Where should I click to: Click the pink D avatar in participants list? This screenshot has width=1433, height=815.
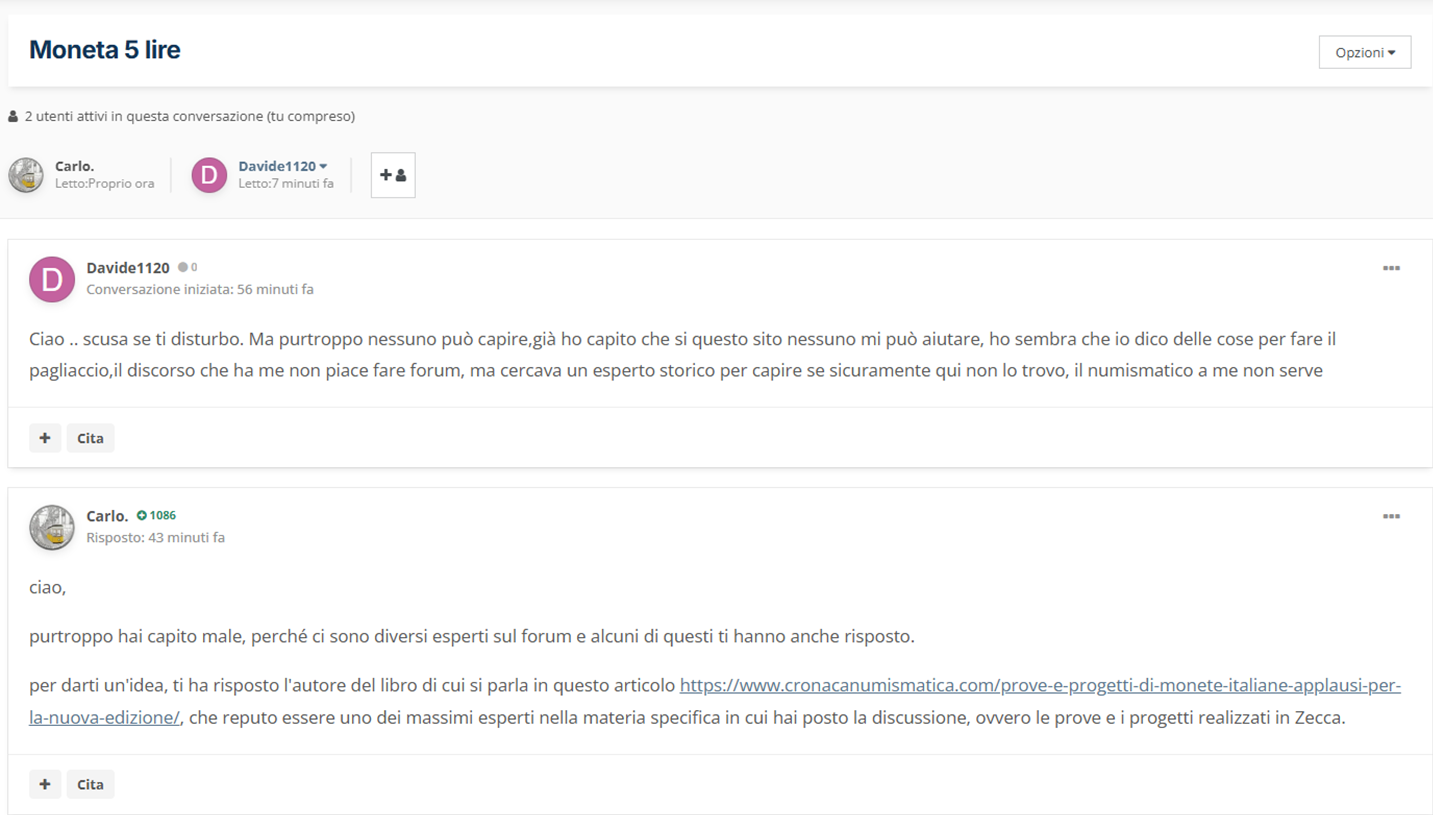(x=209, y=175)
